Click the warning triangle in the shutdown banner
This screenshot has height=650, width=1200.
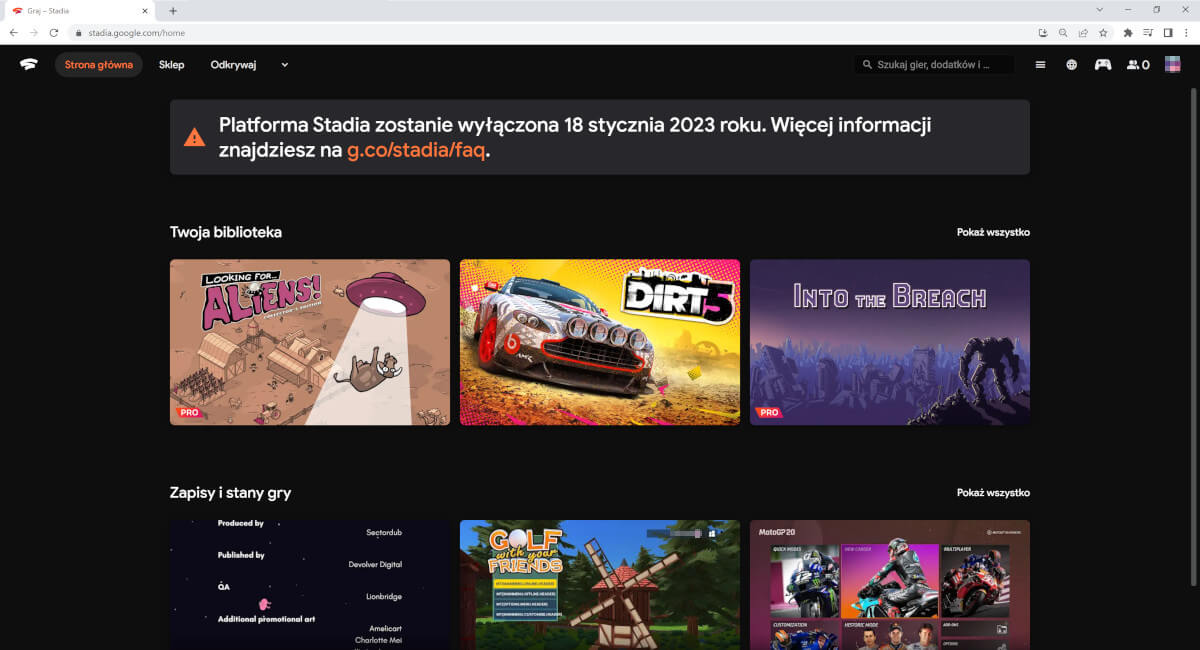coord(191,137)
